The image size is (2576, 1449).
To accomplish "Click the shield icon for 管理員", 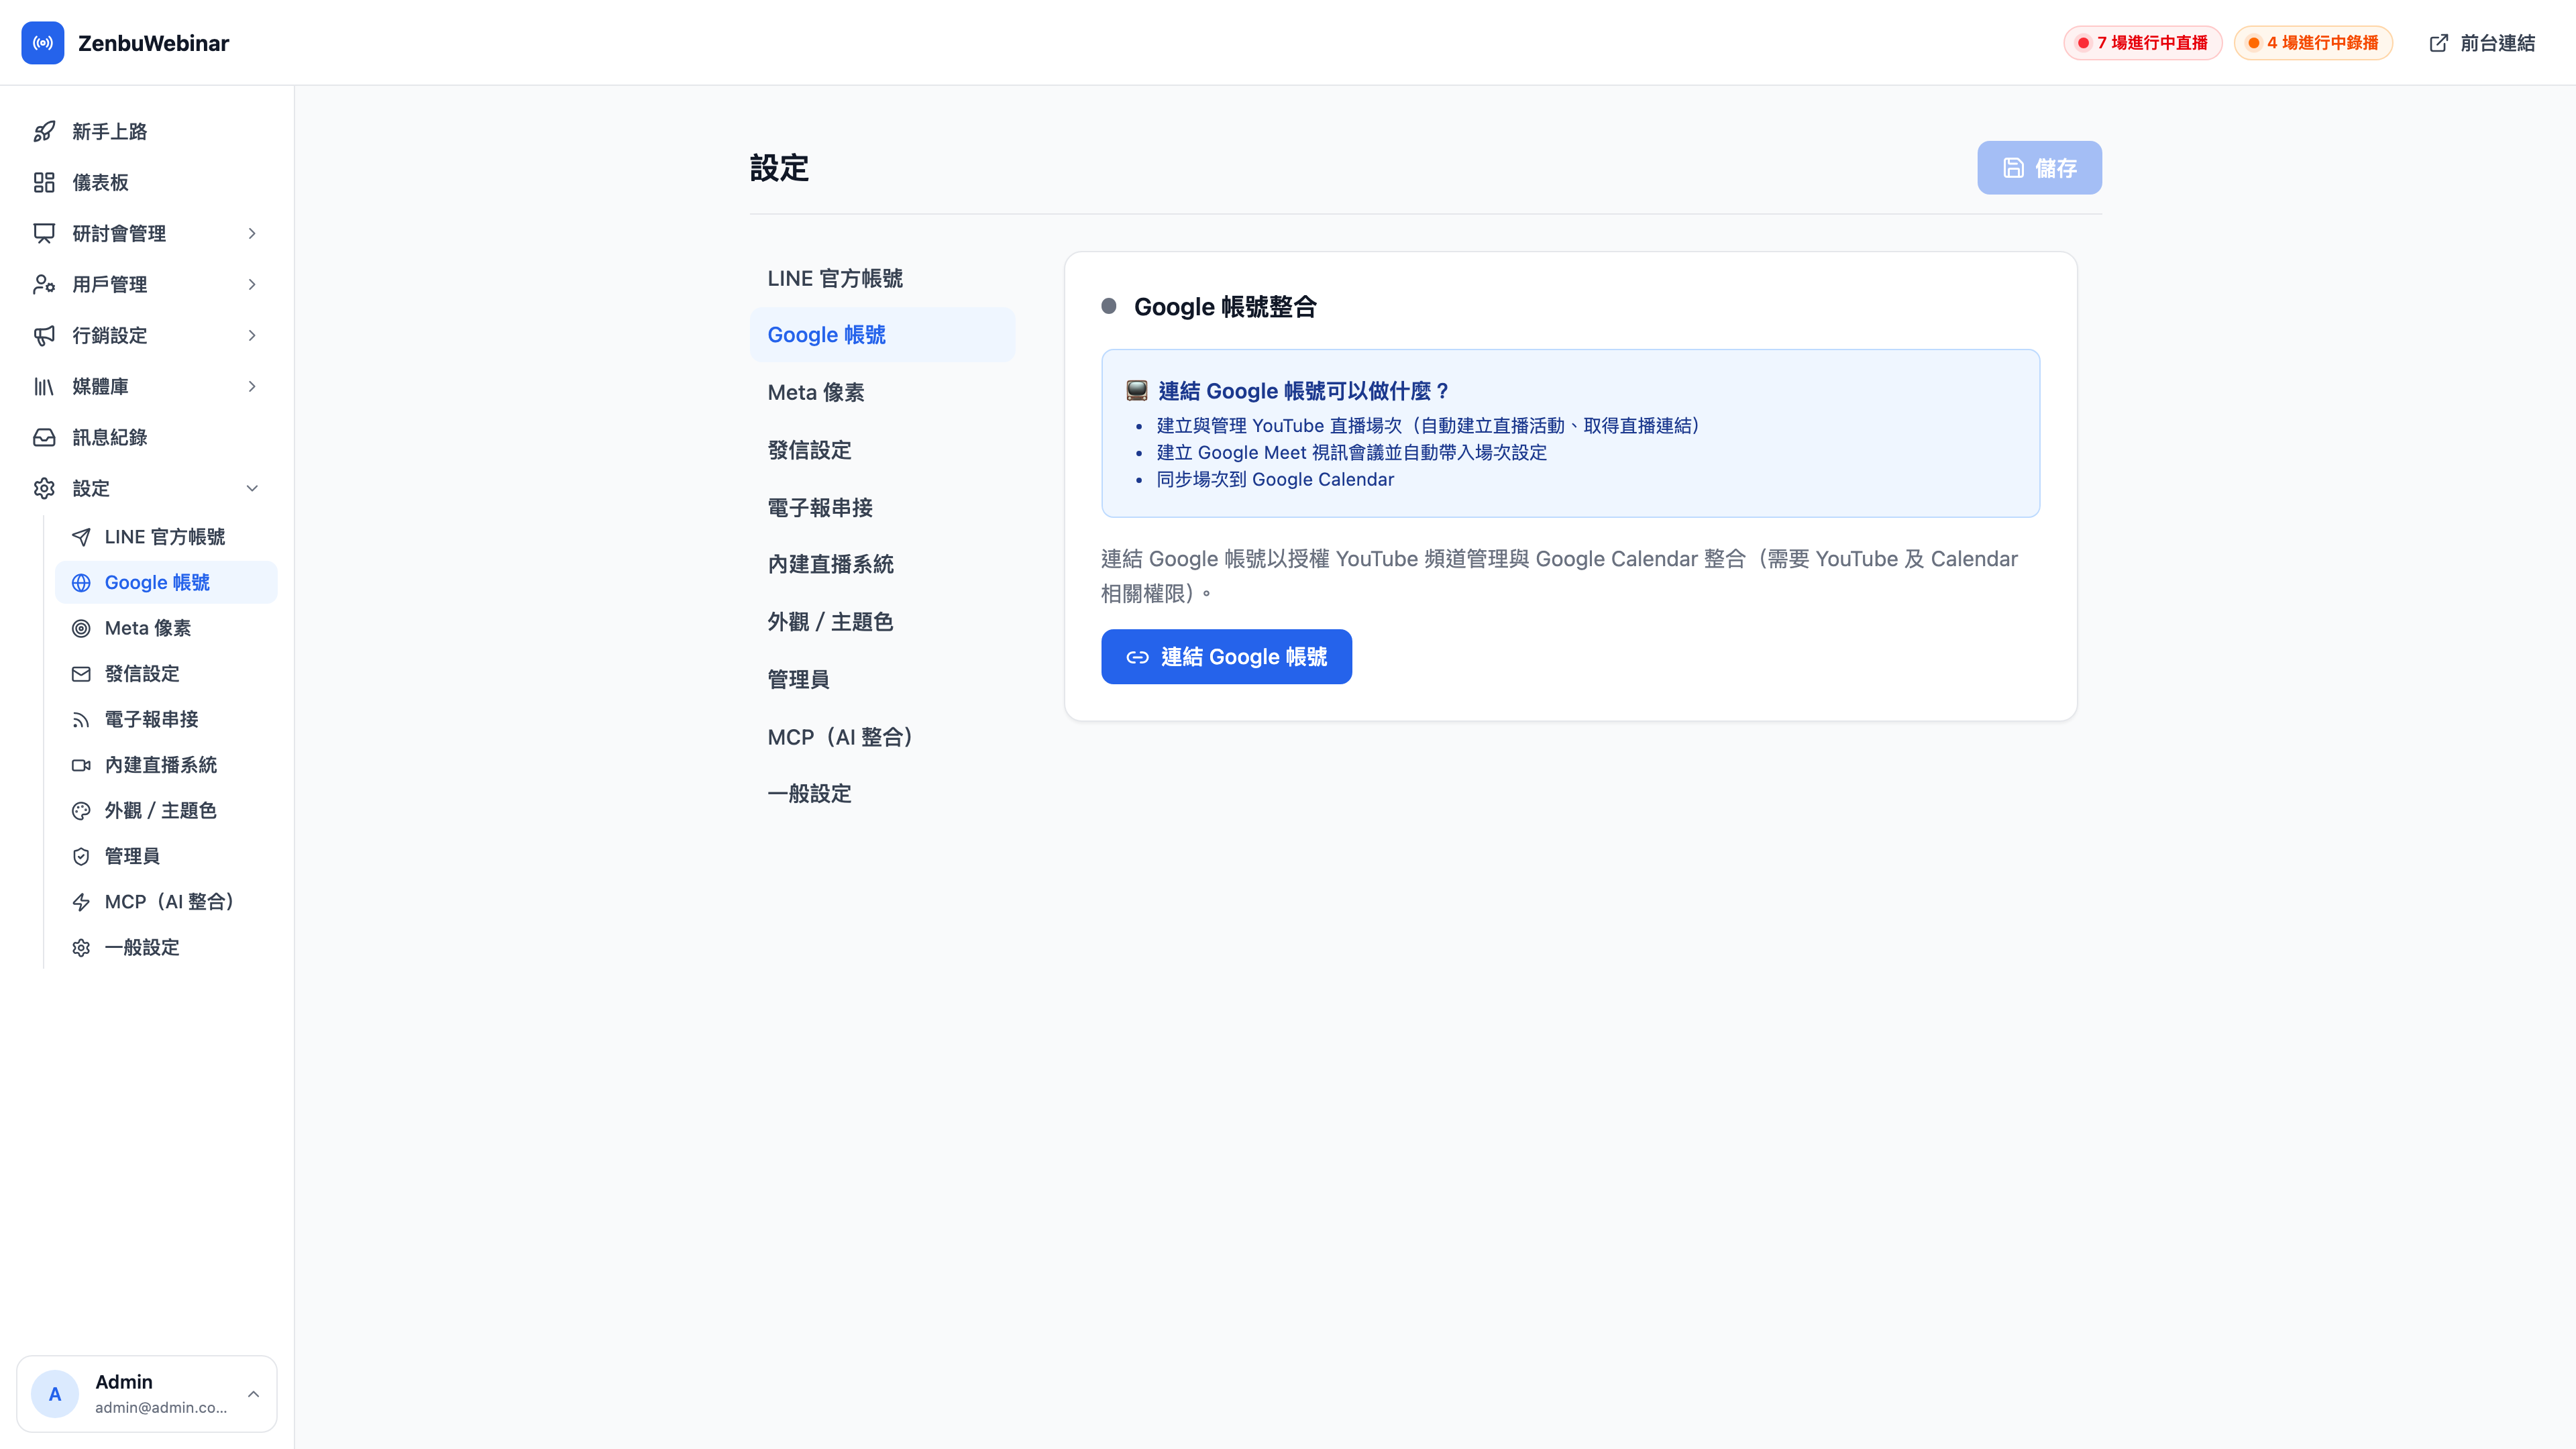I will click(81, 857).
